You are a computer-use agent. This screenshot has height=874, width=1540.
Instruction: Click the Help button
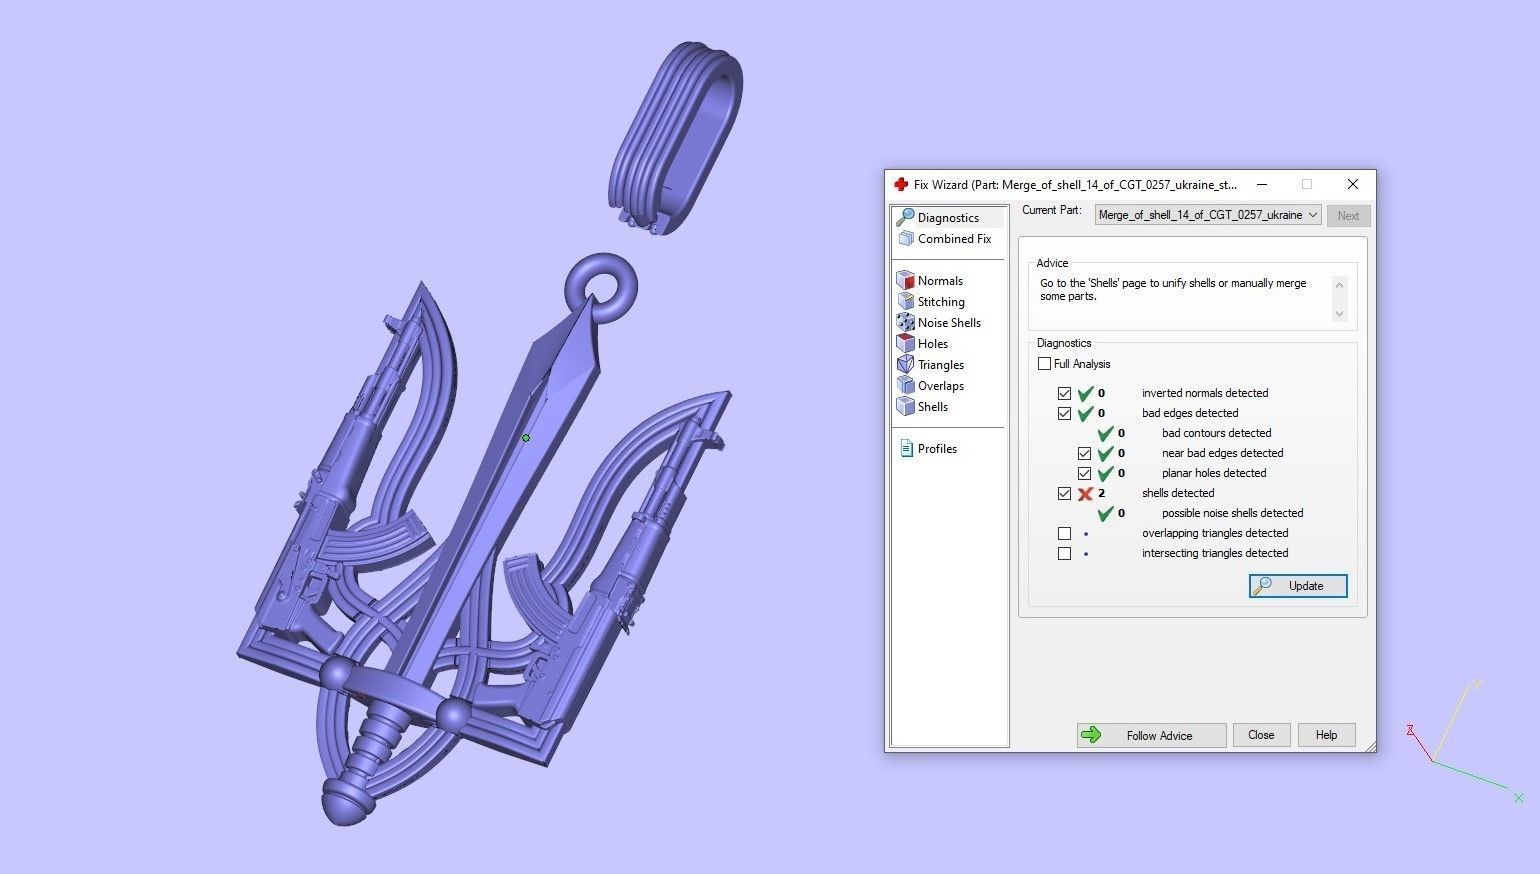tap(1326, 735)
